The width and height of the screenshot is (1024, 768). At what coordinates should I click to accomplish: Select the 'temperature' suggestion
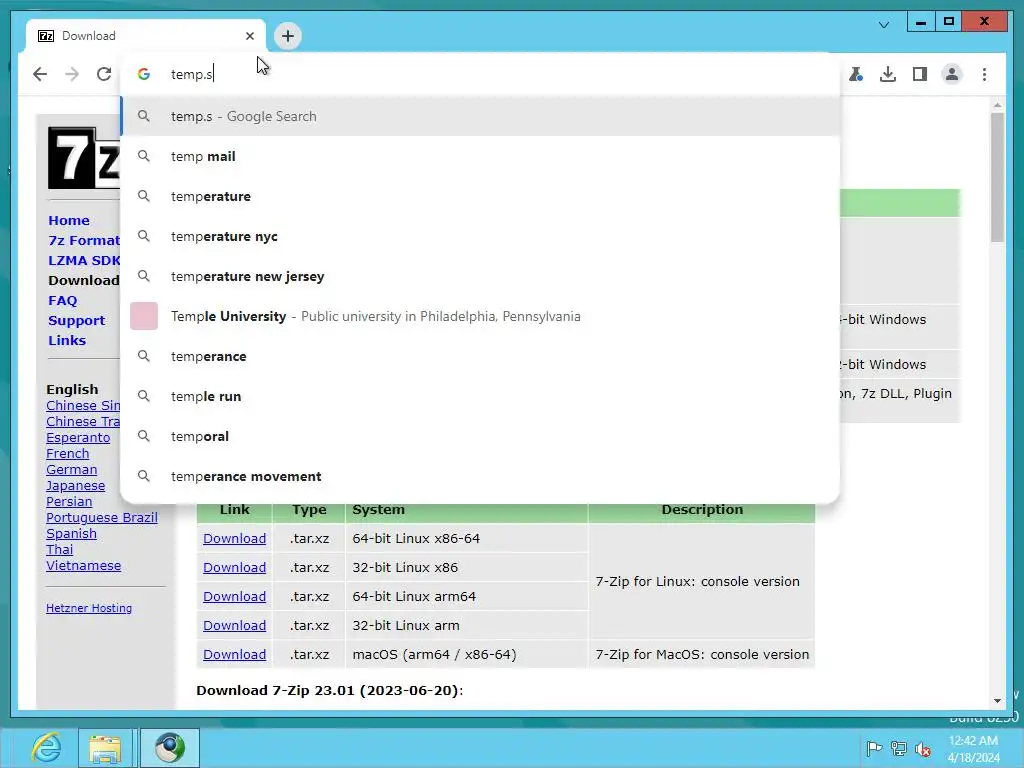click(x=480, y=197)
